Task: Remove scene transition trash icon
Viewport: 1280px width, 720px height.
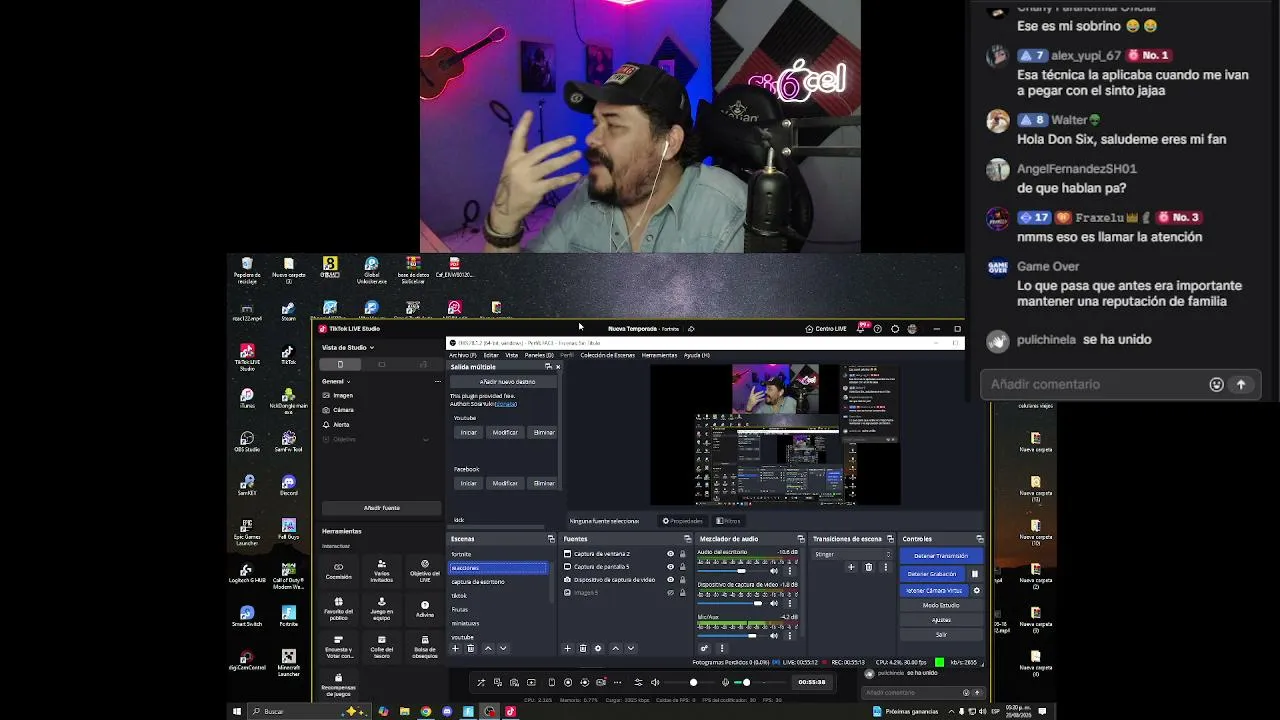Action: 868,567
